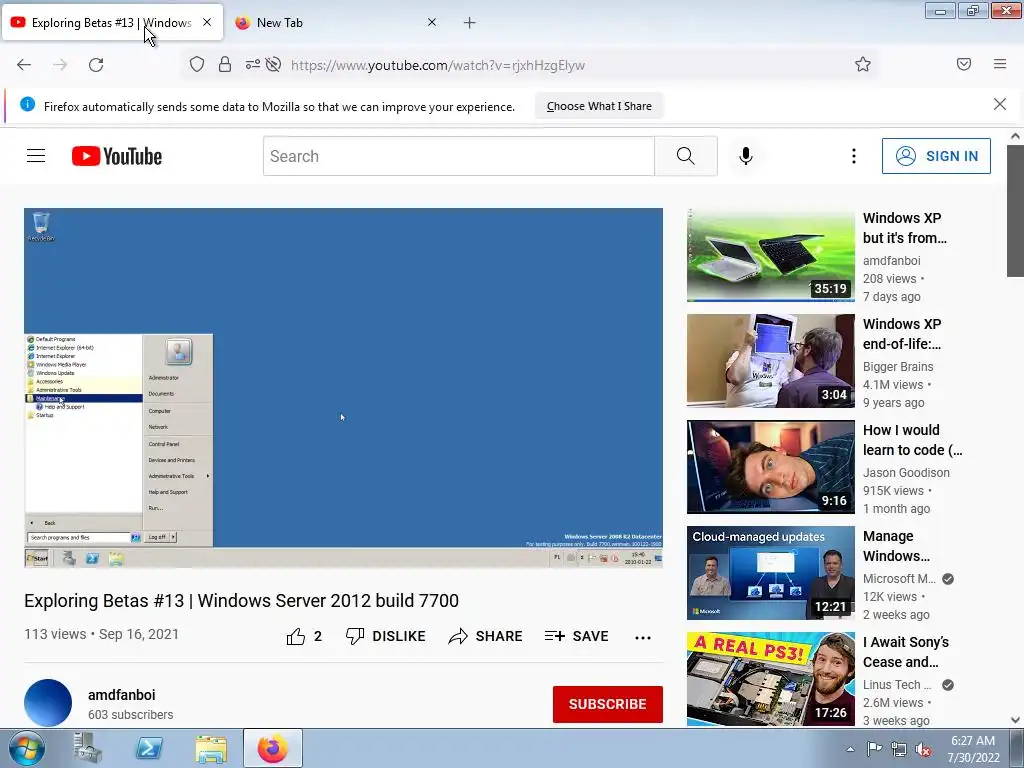Click the Dislike thumbs down button
1024x768 pixels.
point(385,636)
